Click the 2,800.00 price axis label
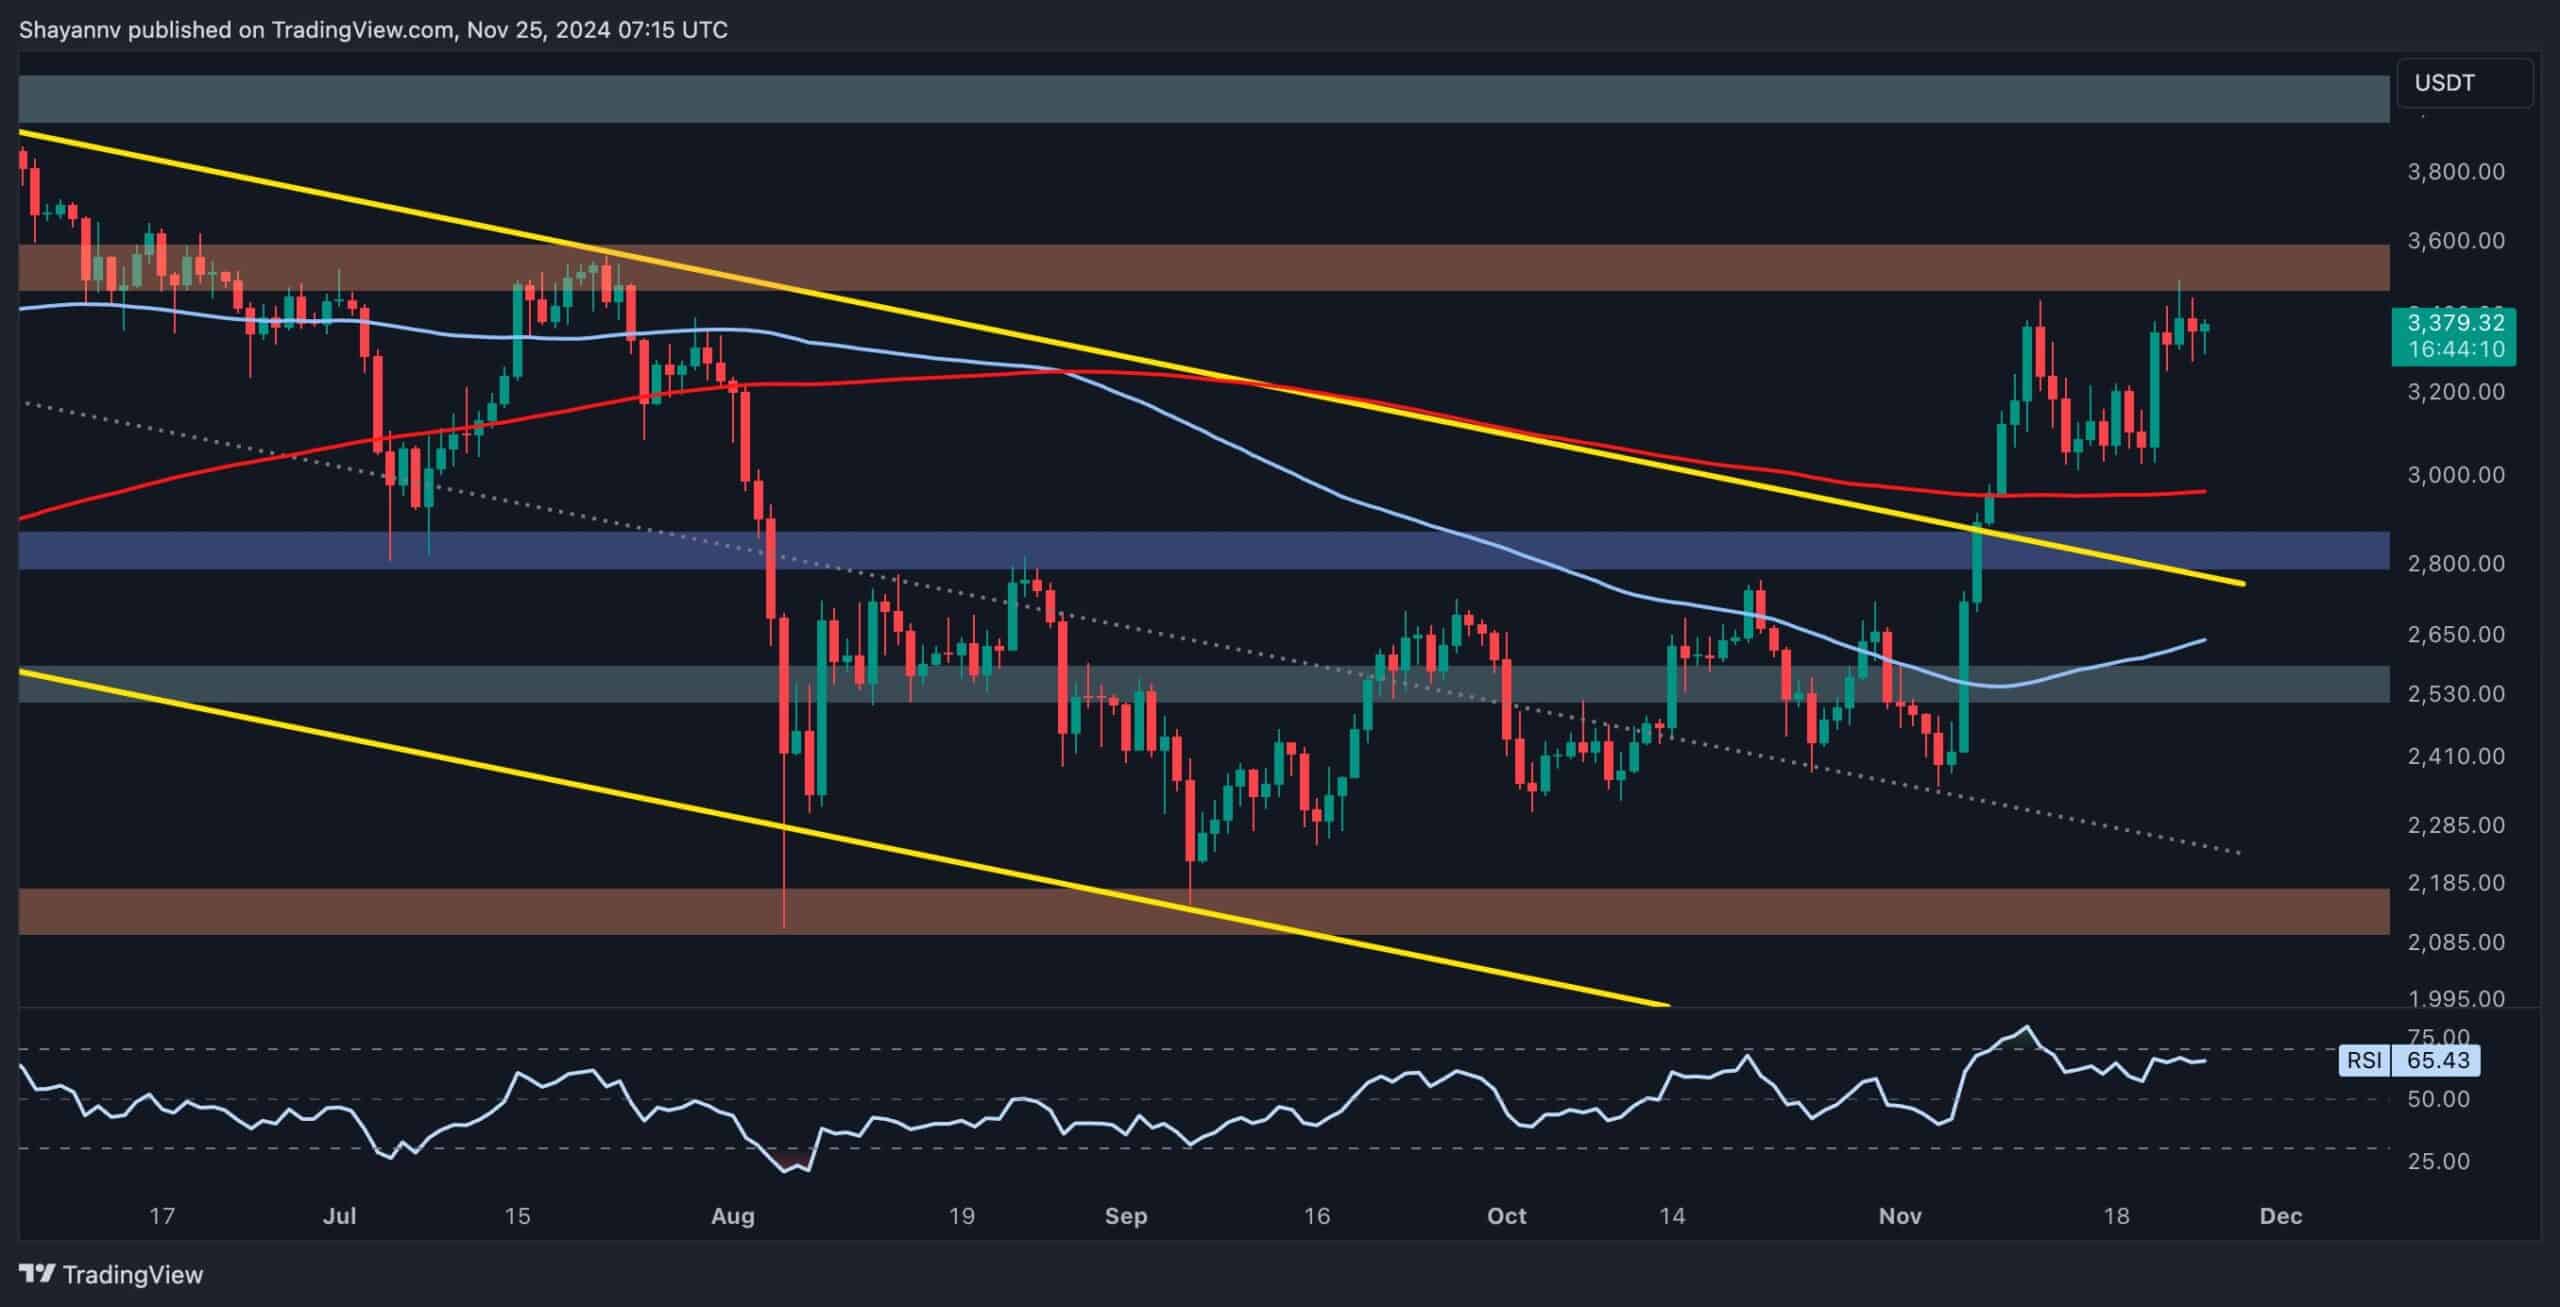 coord(2455,564)
